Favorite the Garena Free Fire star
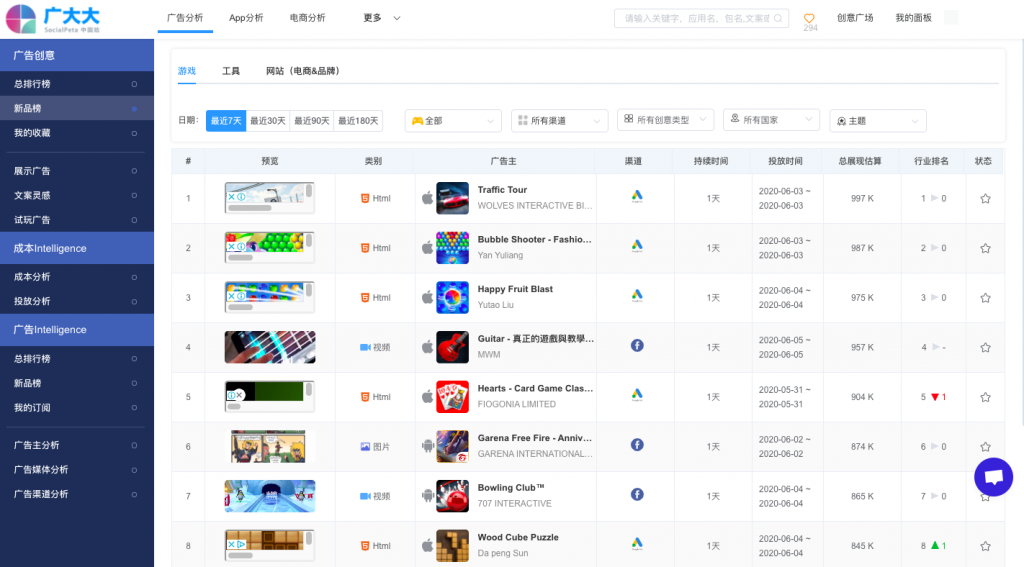Screen dimensions: 1024x567 pos(985,447)
